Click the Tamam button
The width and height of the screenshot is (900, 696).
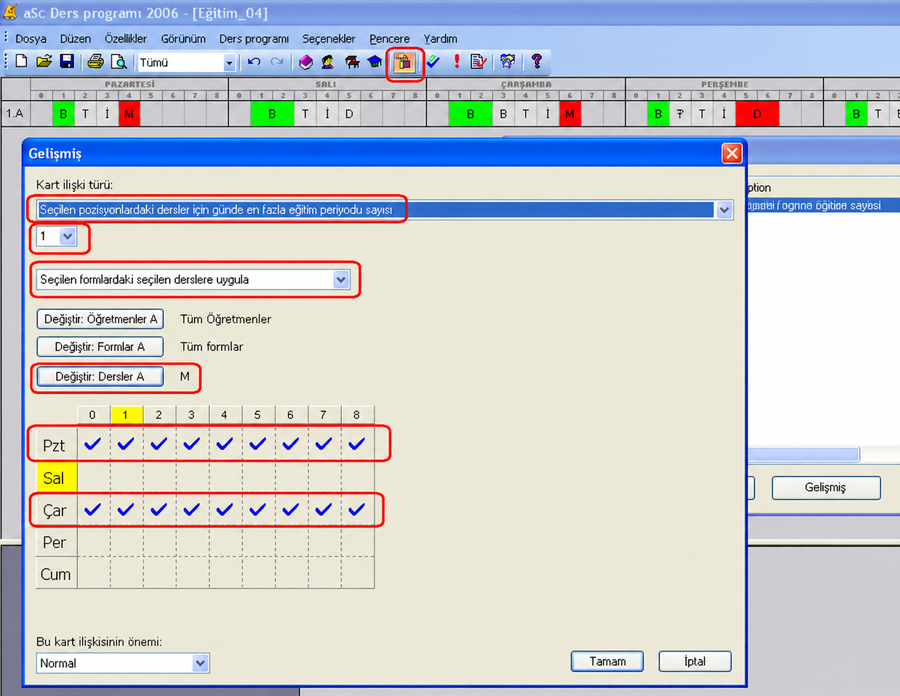point(607,662)
